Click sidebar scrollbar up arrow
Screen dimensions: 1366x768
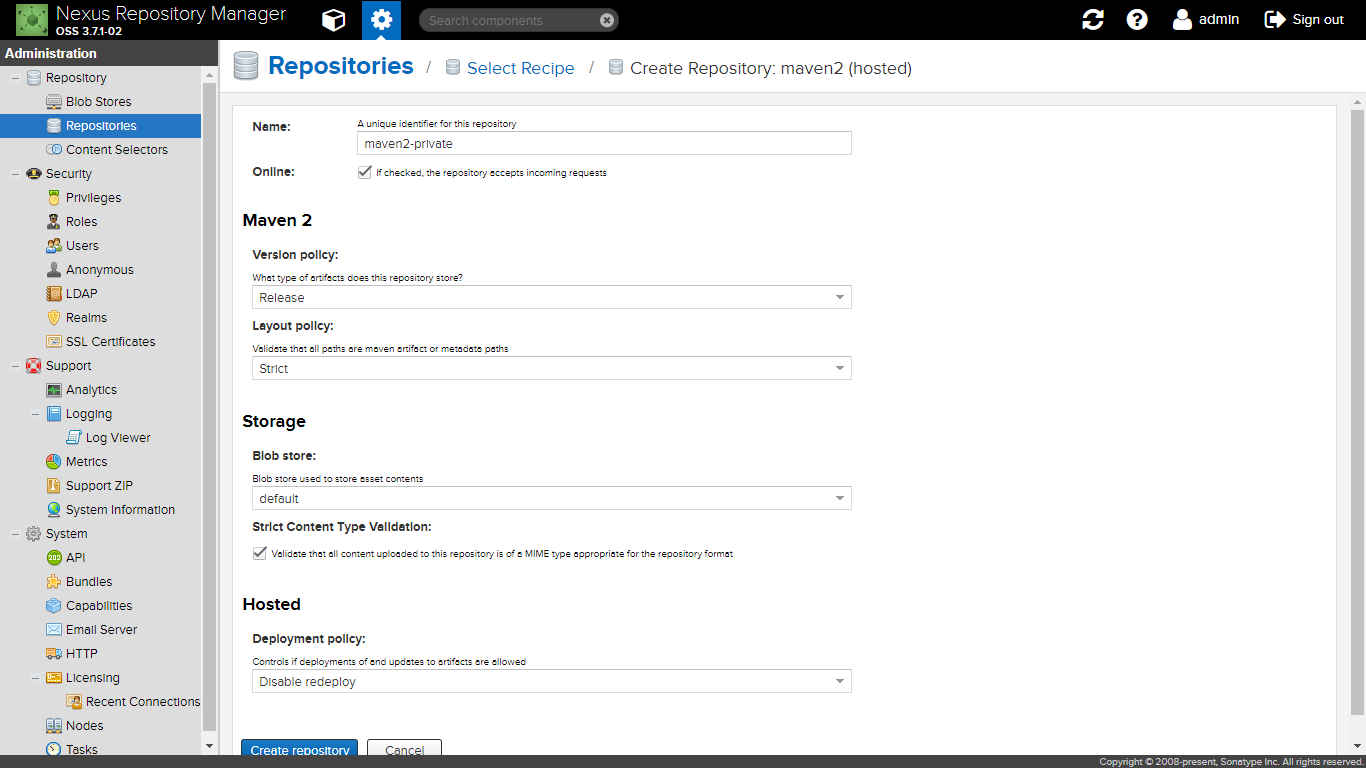pyautogui.click(x=209, y=75)
